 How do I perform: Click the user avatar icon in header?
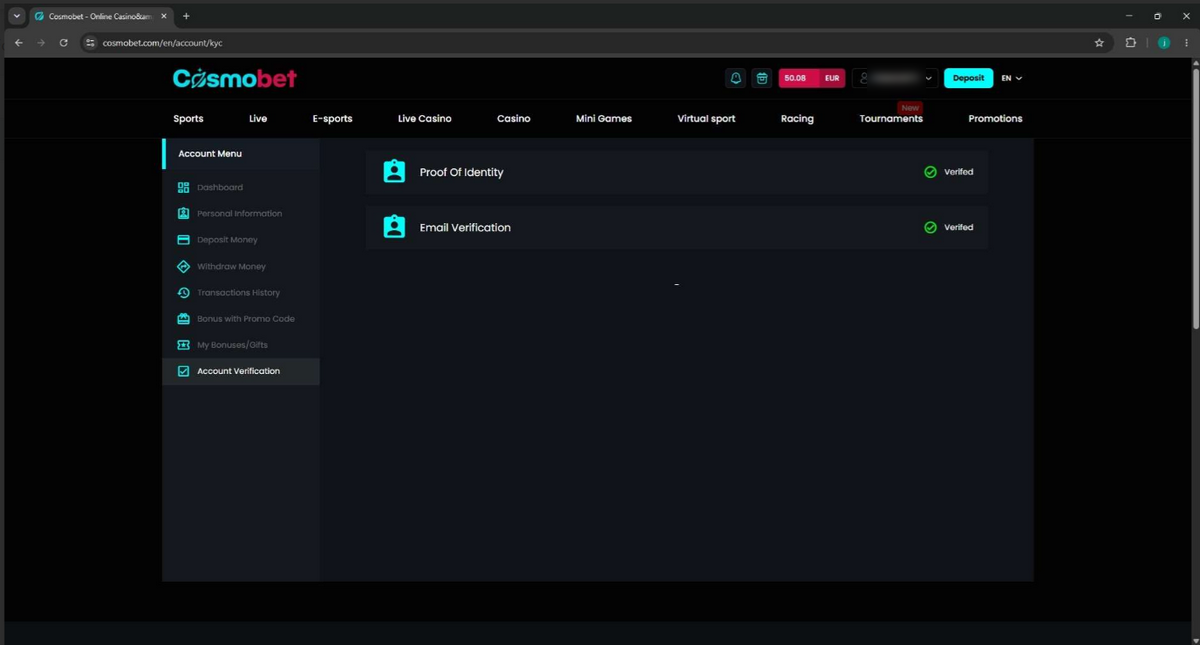[865, 78]
